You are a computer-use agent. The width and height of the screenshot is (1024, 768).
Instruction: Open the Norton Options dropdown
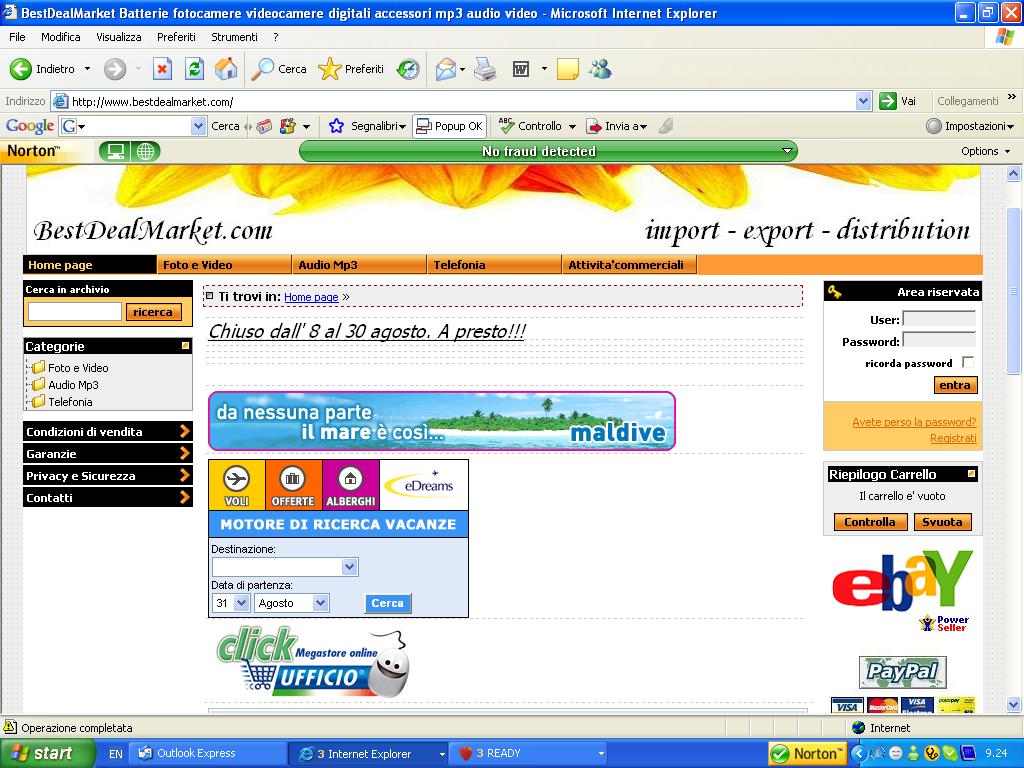[985, 152]
